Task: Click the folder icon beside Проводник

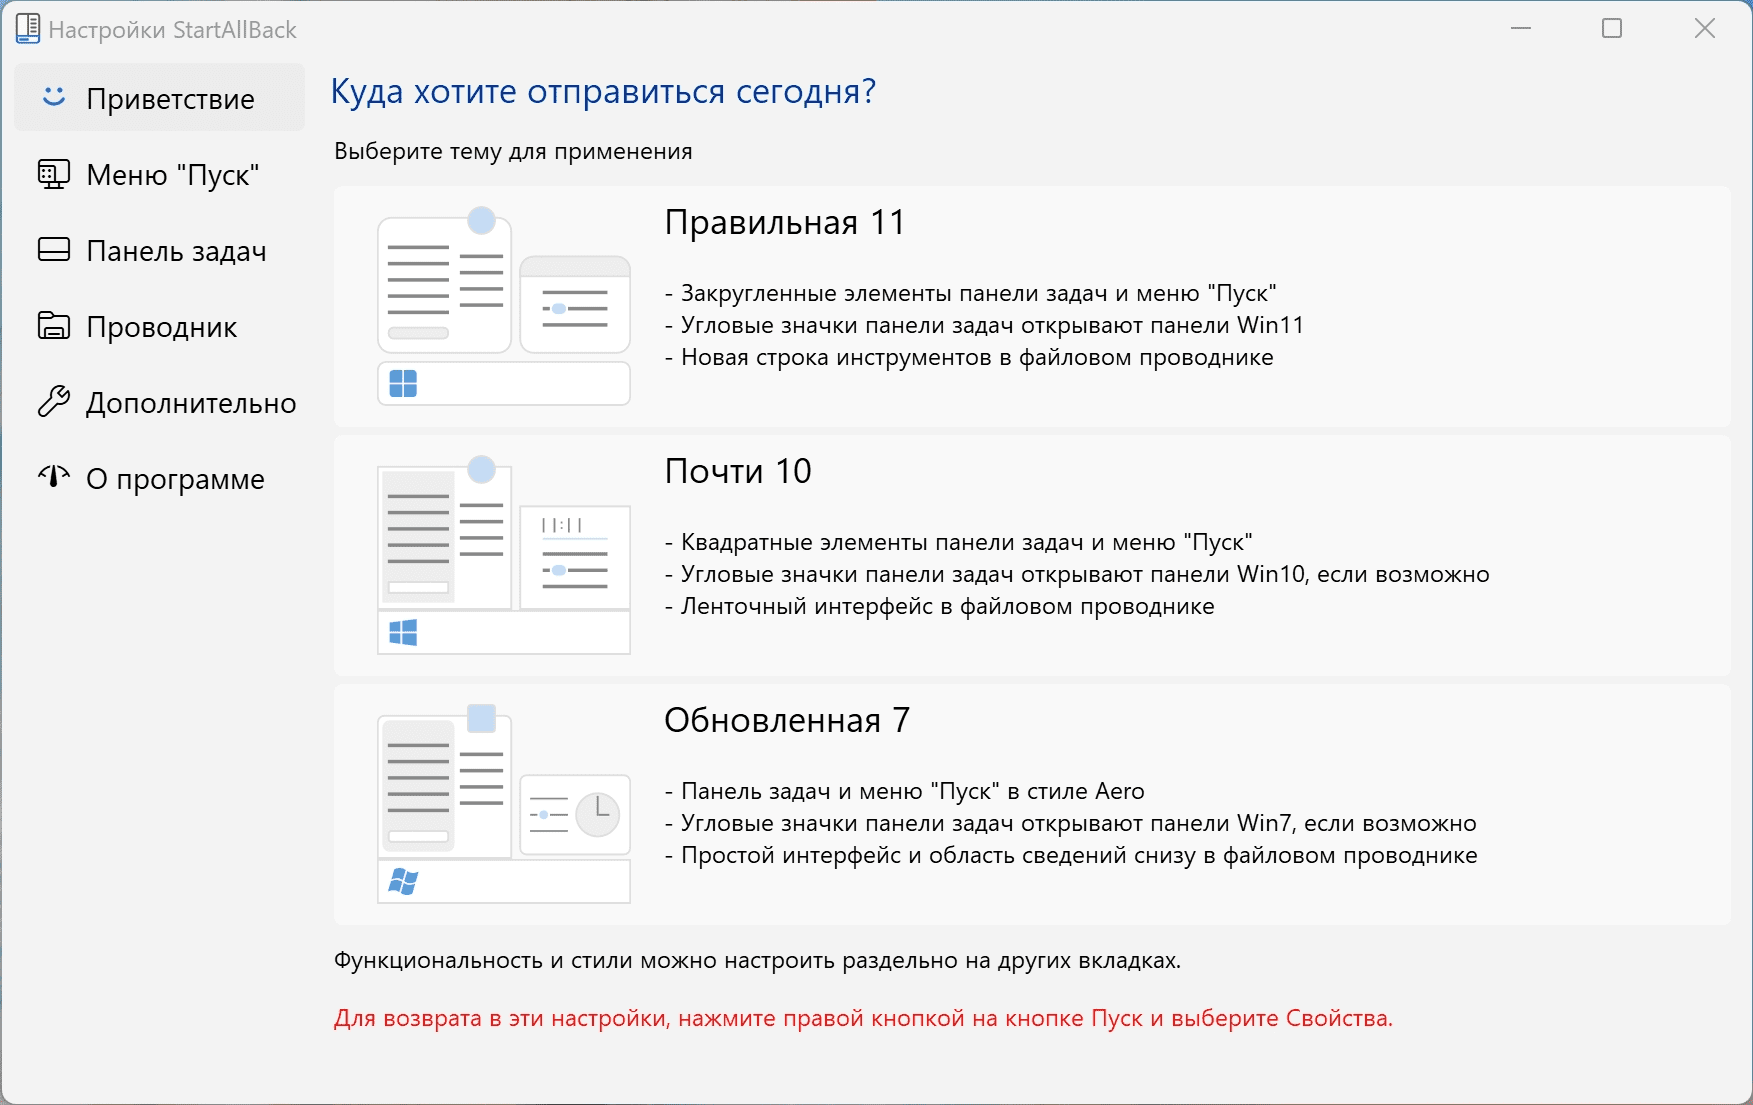Action: pyautogui.click(x=54, y=326)
